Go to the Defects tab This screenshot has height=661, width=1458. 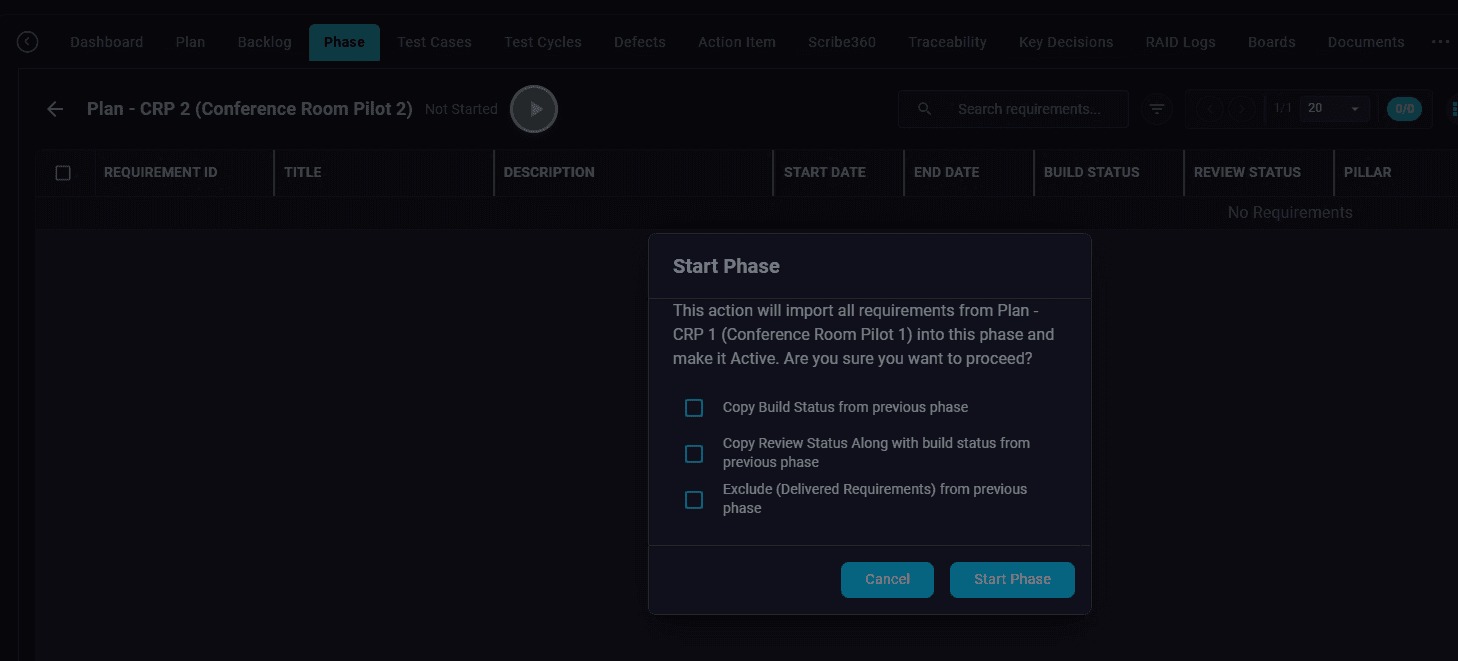pos(640,42)
